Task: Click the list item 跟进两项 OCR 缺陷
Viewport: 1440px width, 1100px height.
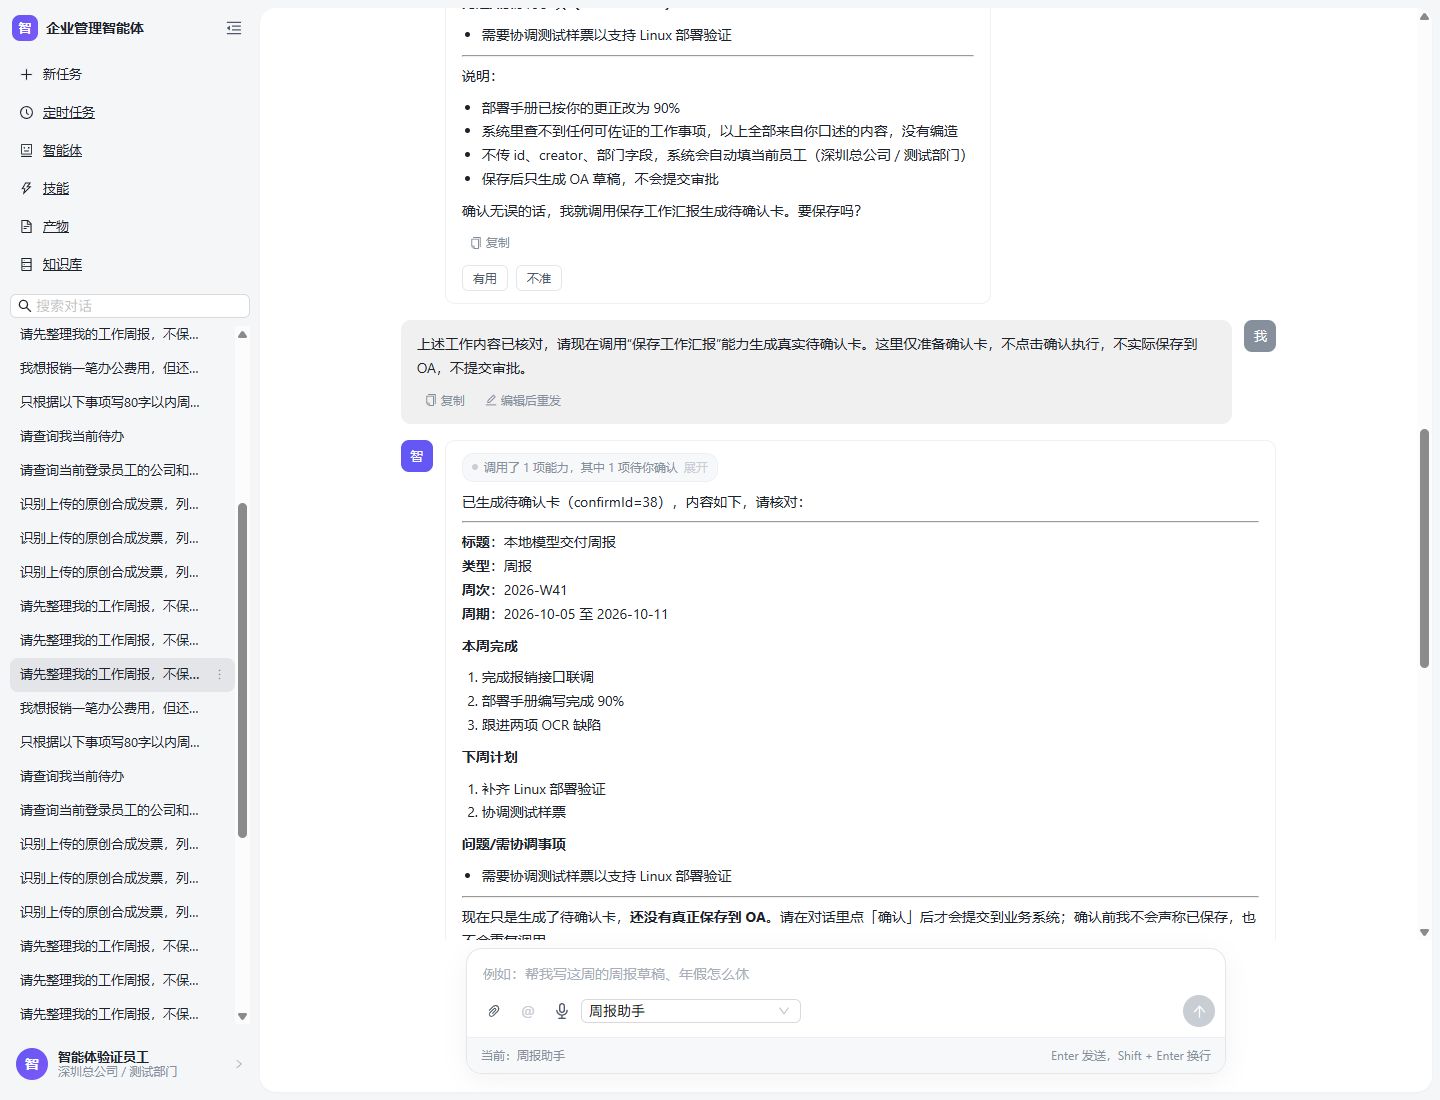Action: click(541, 725)
